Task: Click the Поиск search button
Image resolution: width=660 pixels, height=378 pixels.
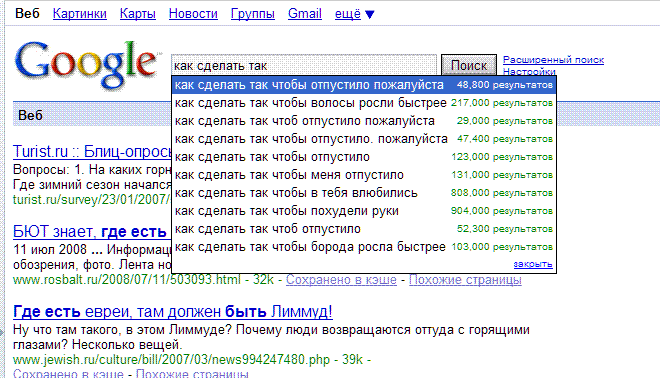Action: [469, 65]
